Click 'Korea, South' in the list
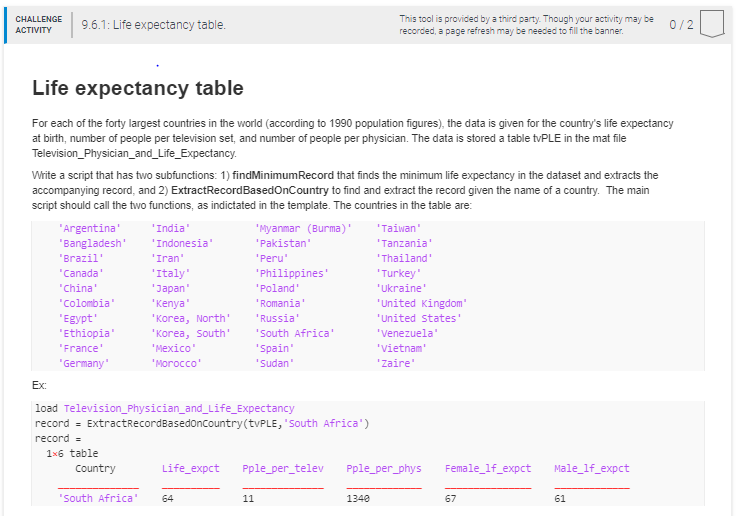This screenshot has height=516, width=738. (191, 333)
